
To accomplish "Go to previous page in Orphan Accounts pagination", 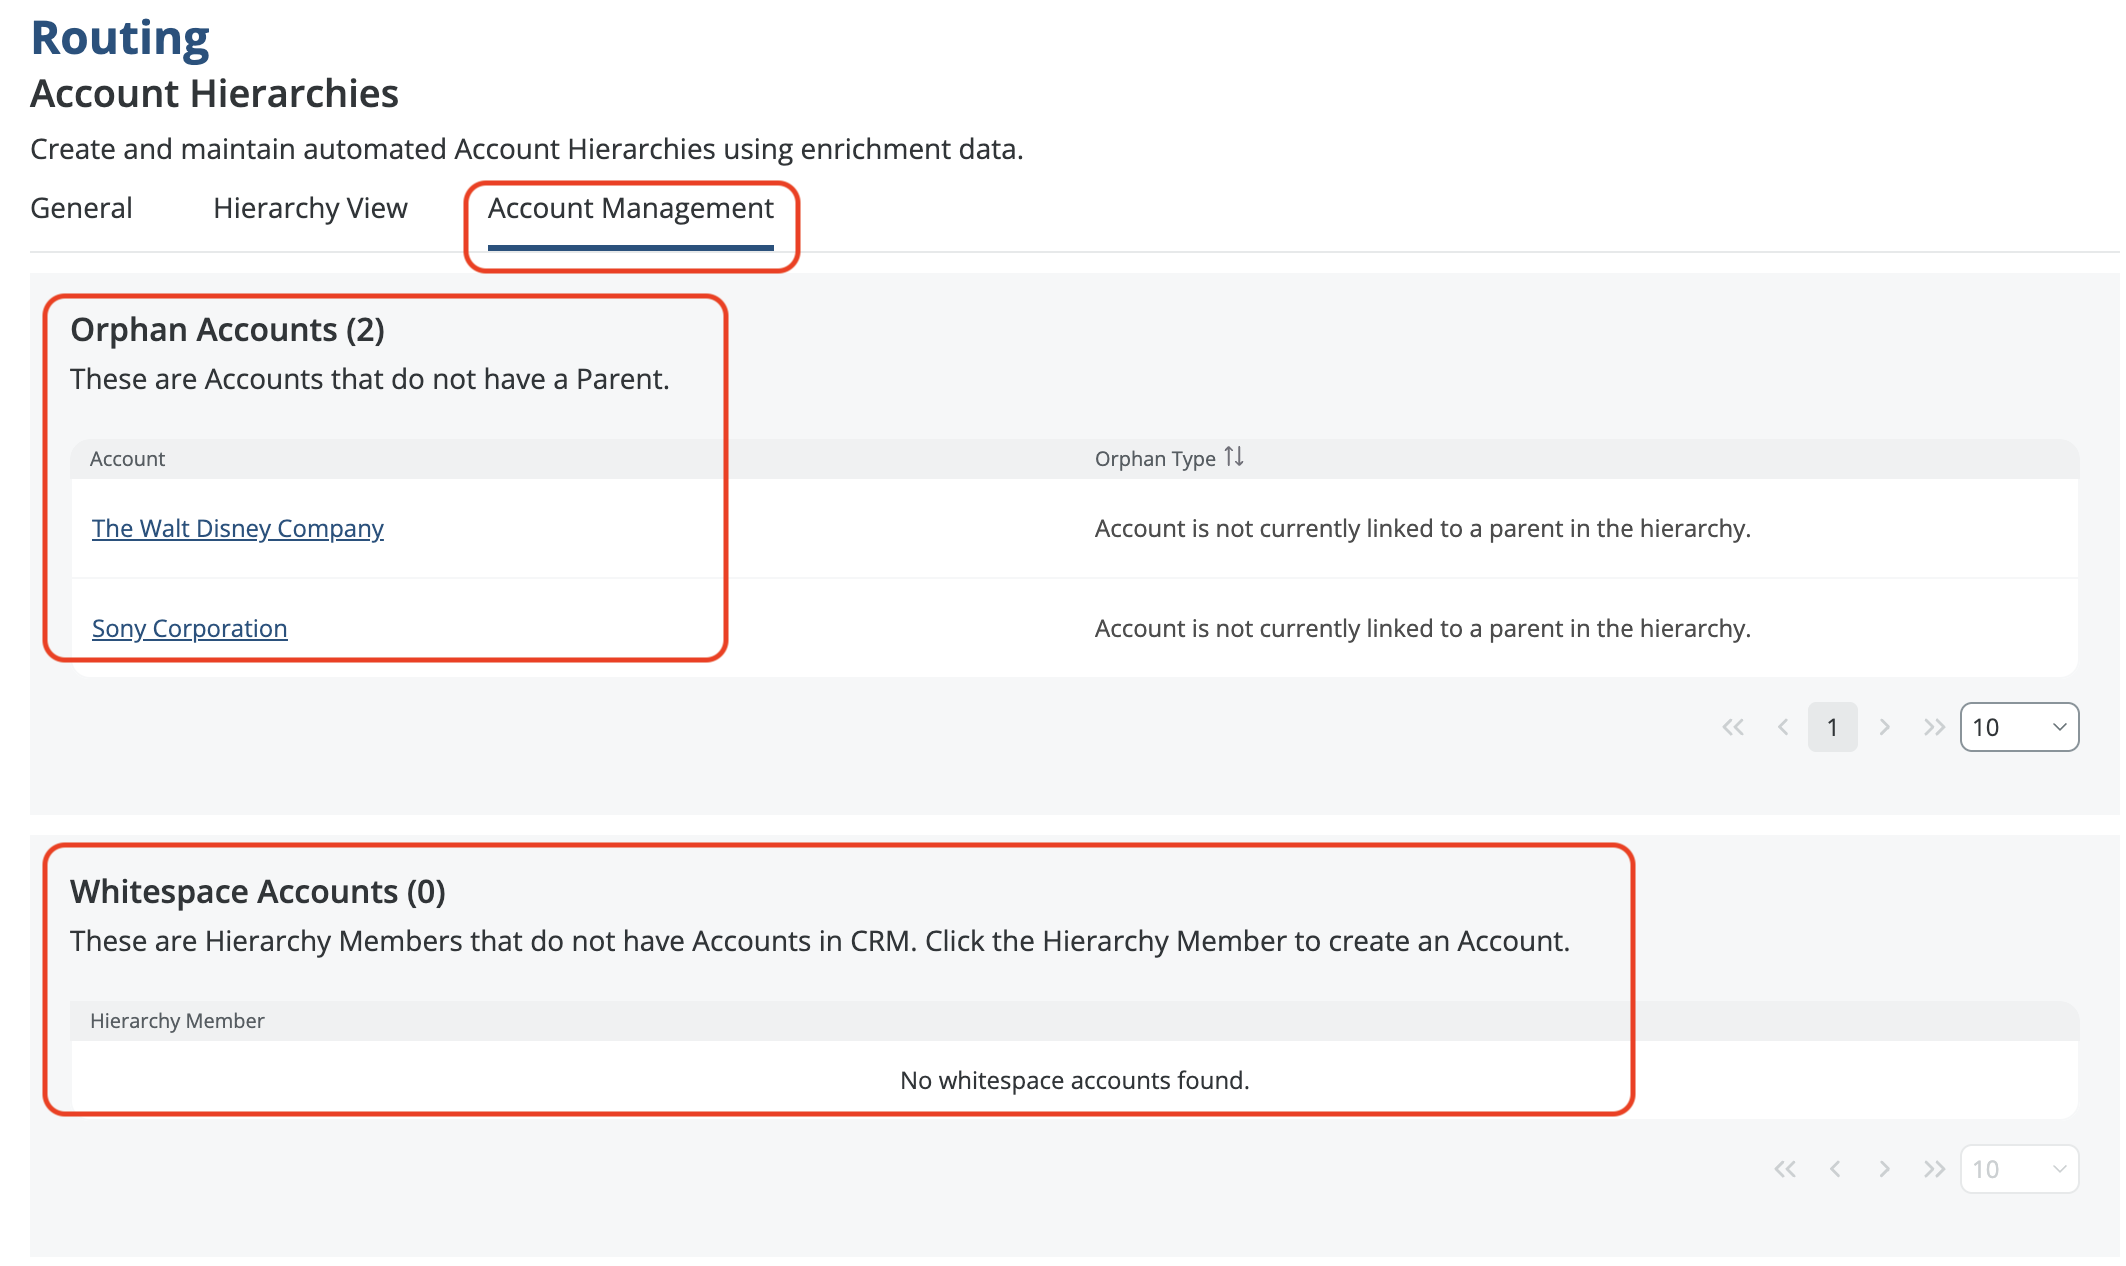I will pyautogui.click(x=1783, y=727).
